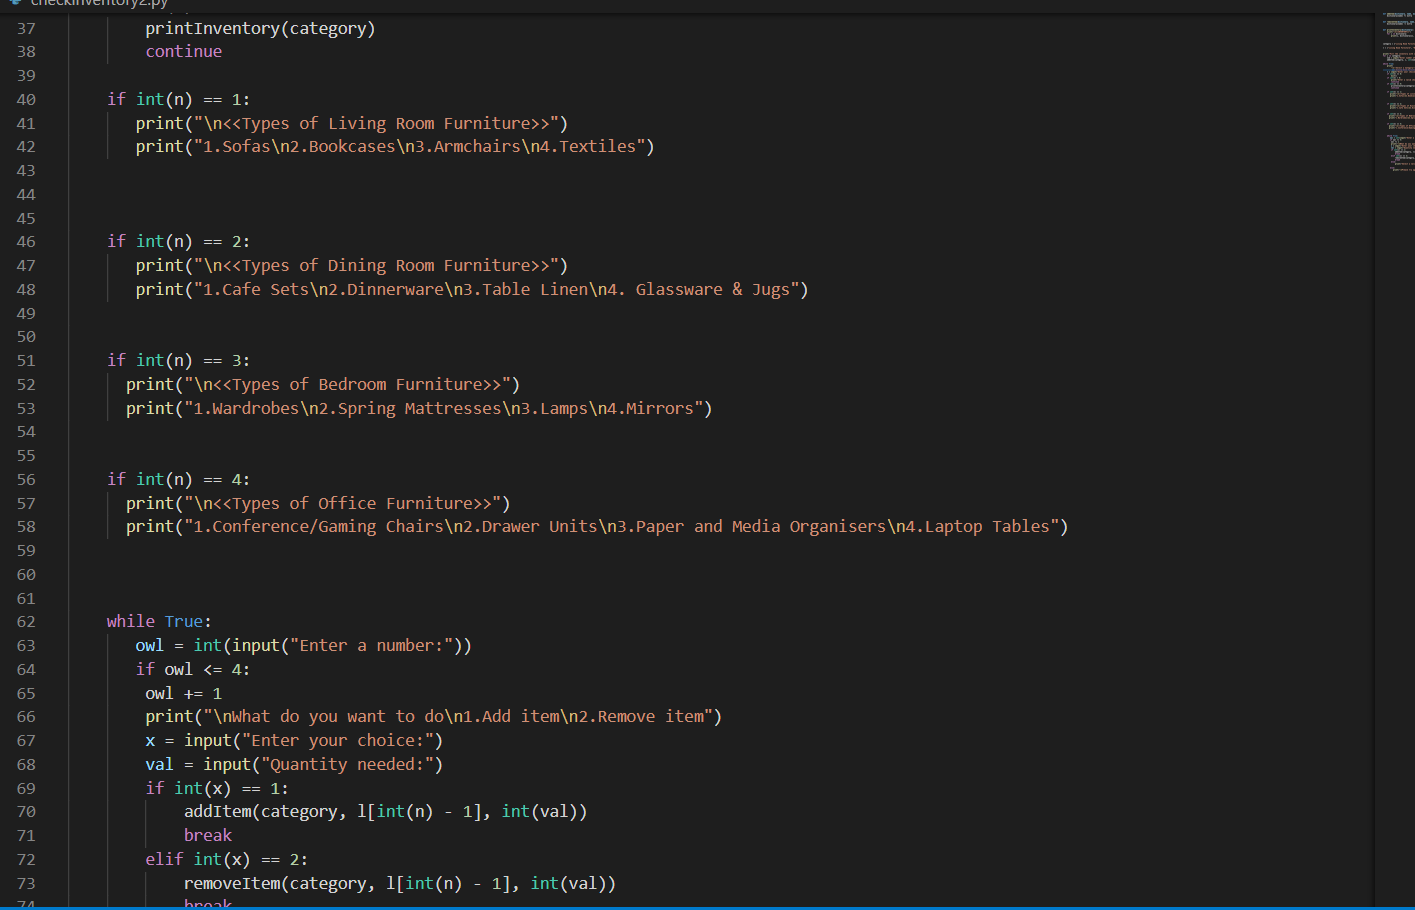Click line number 40 in the gutter
1415x910 pixels.
(26, 99)
